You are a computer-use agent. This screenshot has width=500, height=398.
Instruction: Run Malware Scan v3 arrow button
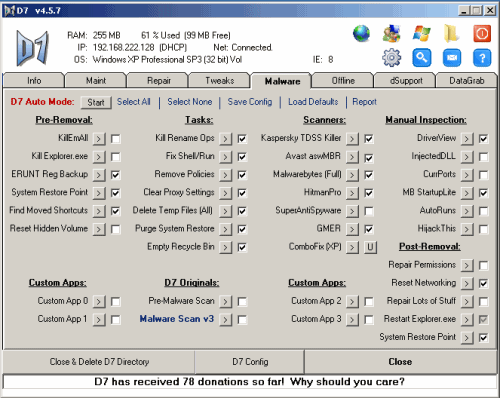226,320
